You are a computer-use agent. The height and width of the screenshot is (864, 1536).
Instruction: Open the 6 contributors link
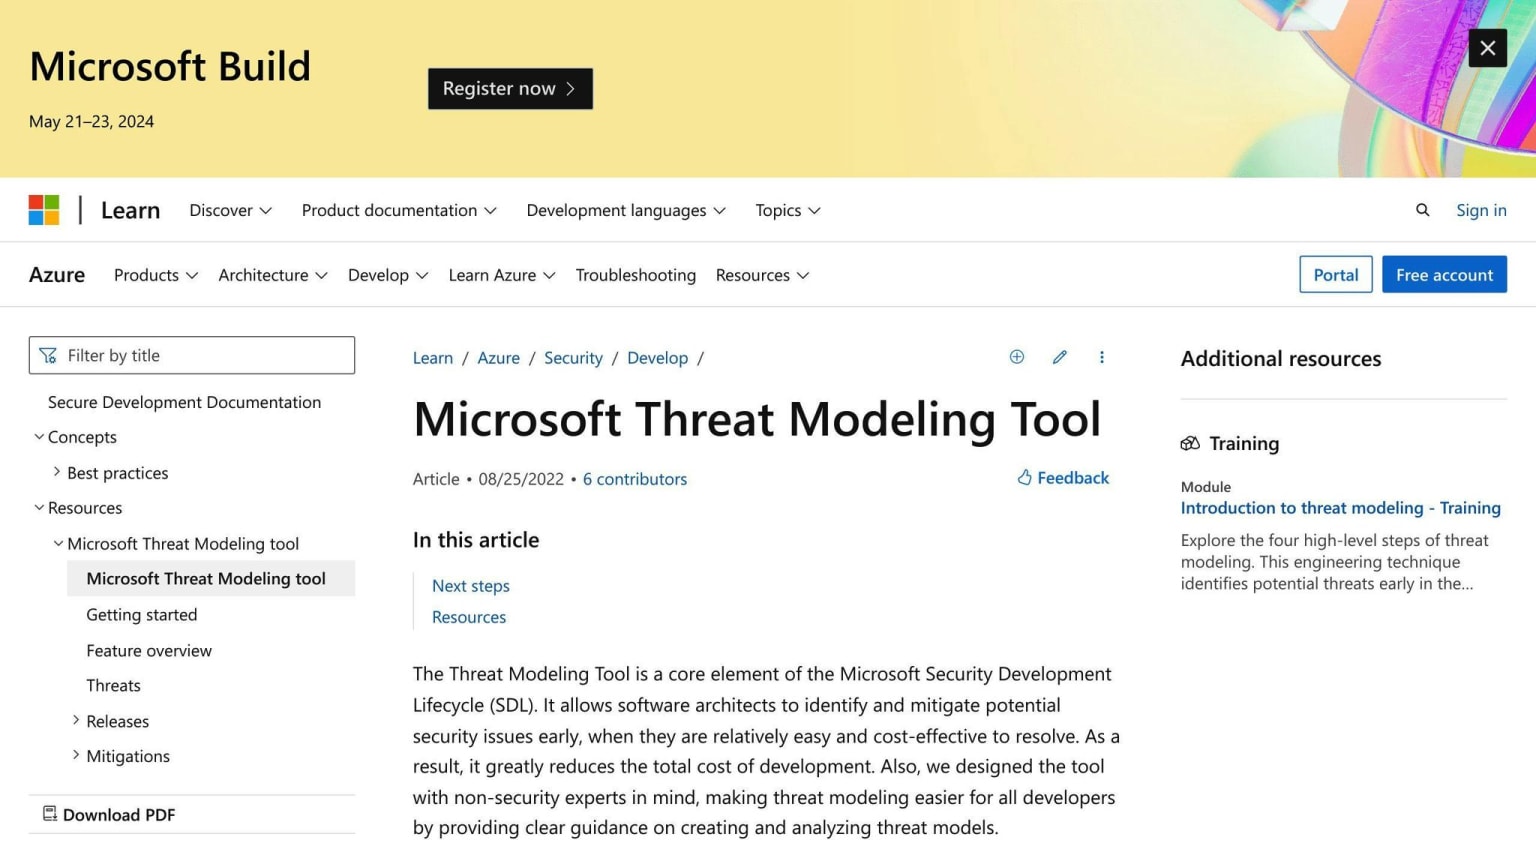(x=635, y=479)
